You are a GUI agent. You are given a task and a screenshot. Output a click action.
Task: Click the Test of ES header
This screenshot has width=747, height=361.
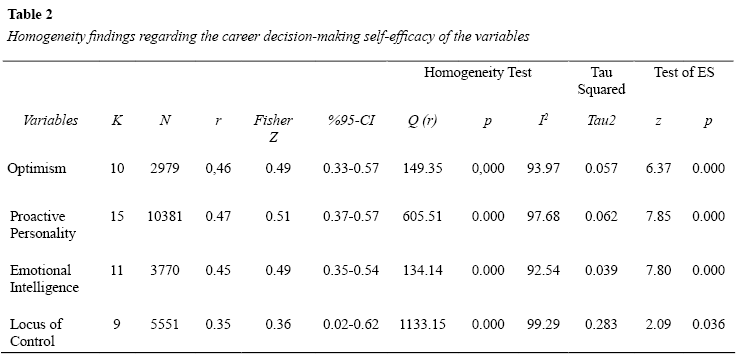click(684, 72)
